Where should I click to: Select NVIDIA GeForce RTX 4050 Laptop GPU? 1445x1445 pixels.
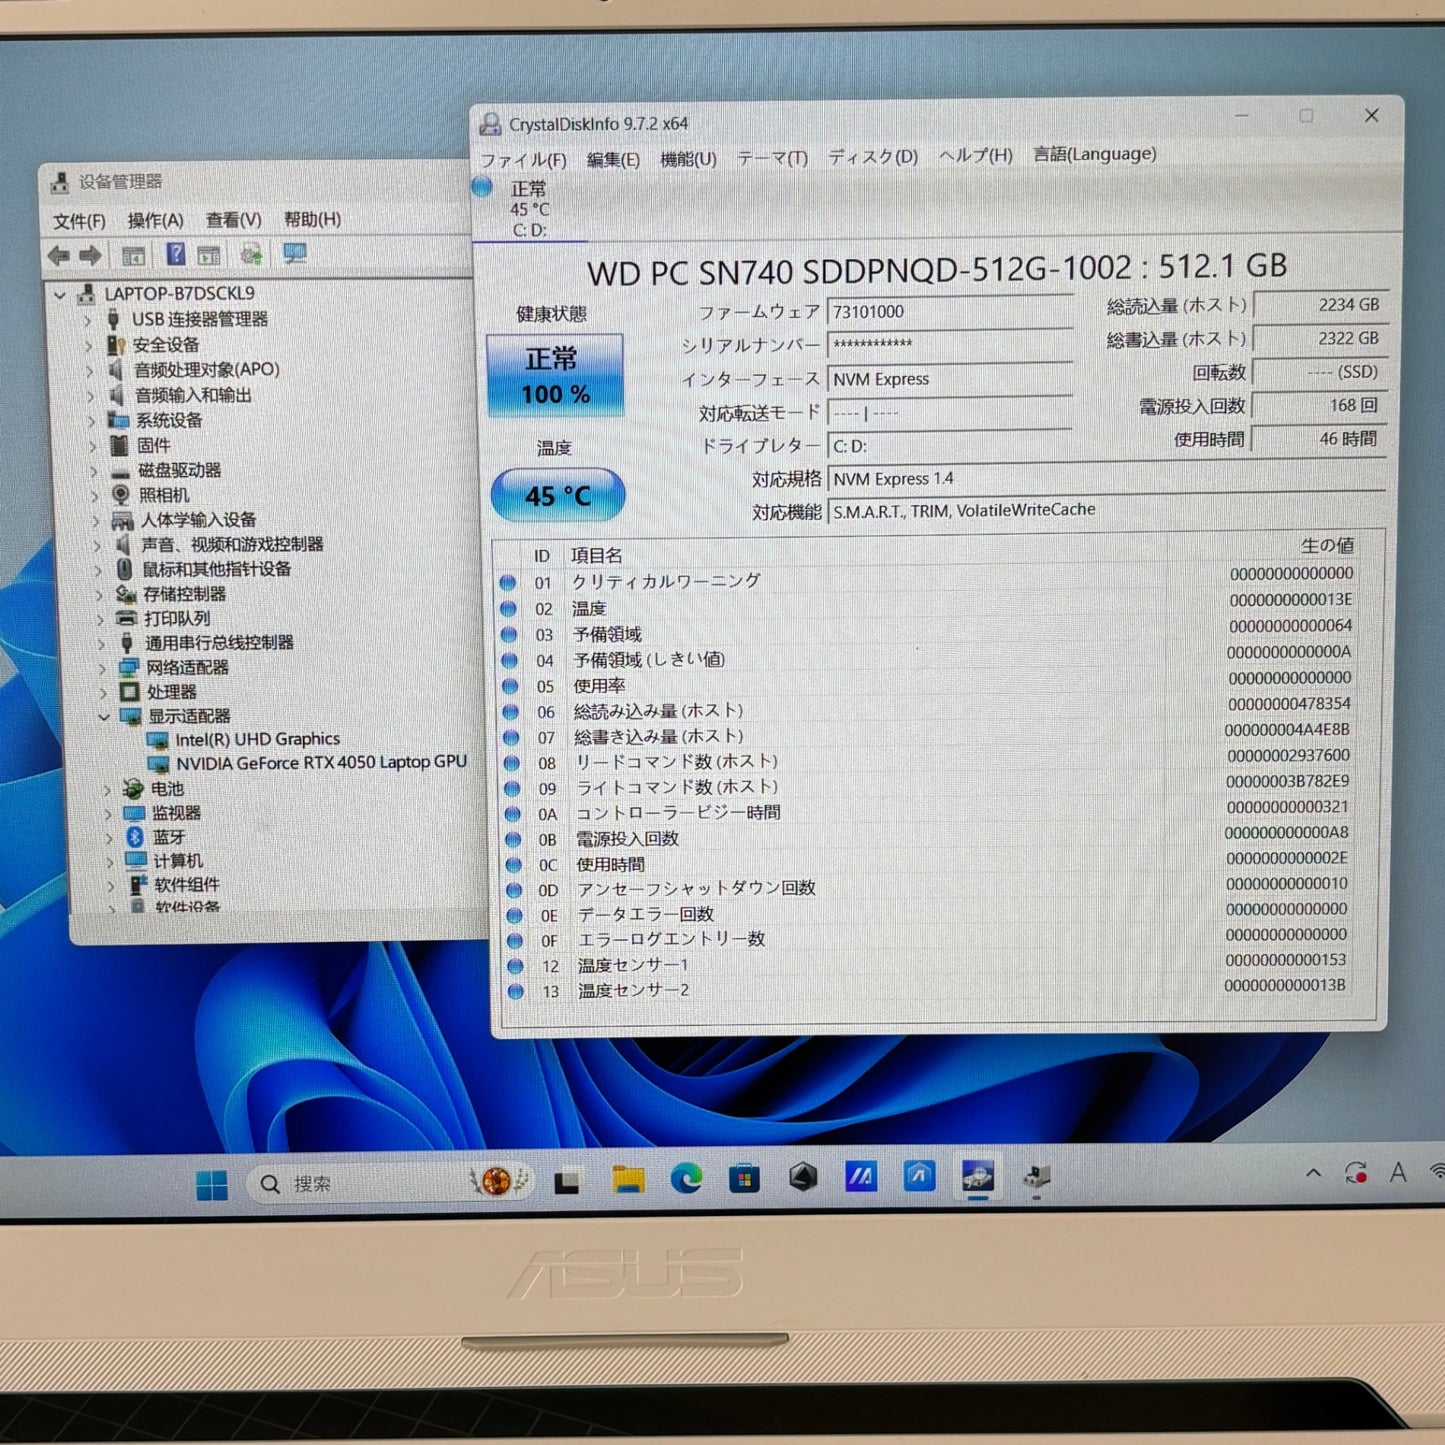point(316,761)
